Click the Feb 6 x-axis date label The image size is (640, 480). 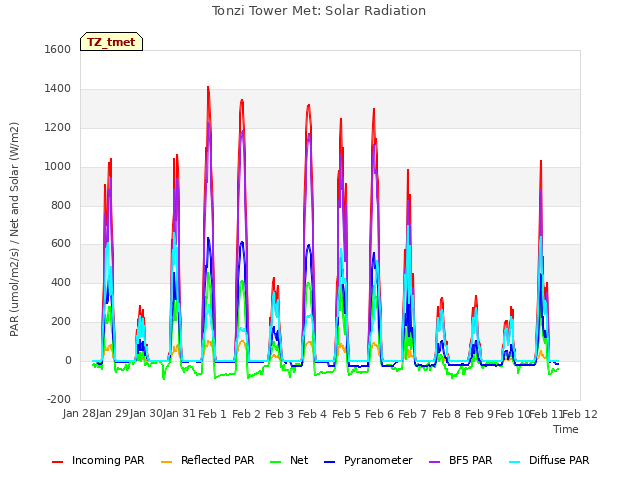(379, 414)
